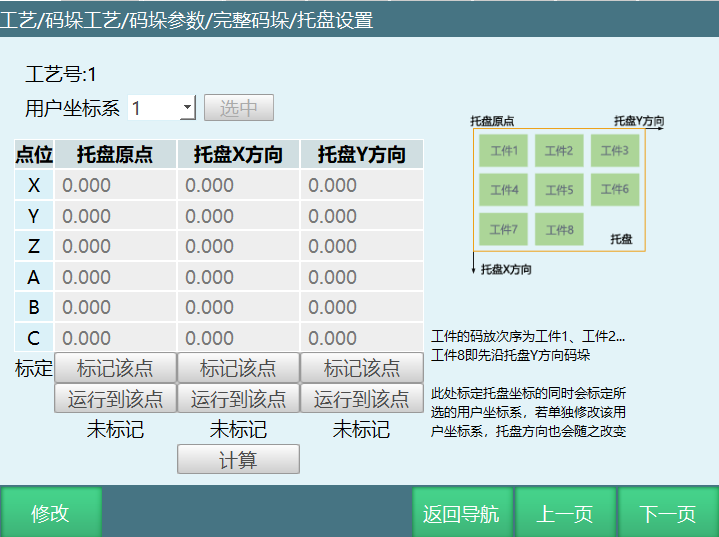Click the 工件8 block in pallet diagram
Screen dimensions: 719x537
point(559,229)
